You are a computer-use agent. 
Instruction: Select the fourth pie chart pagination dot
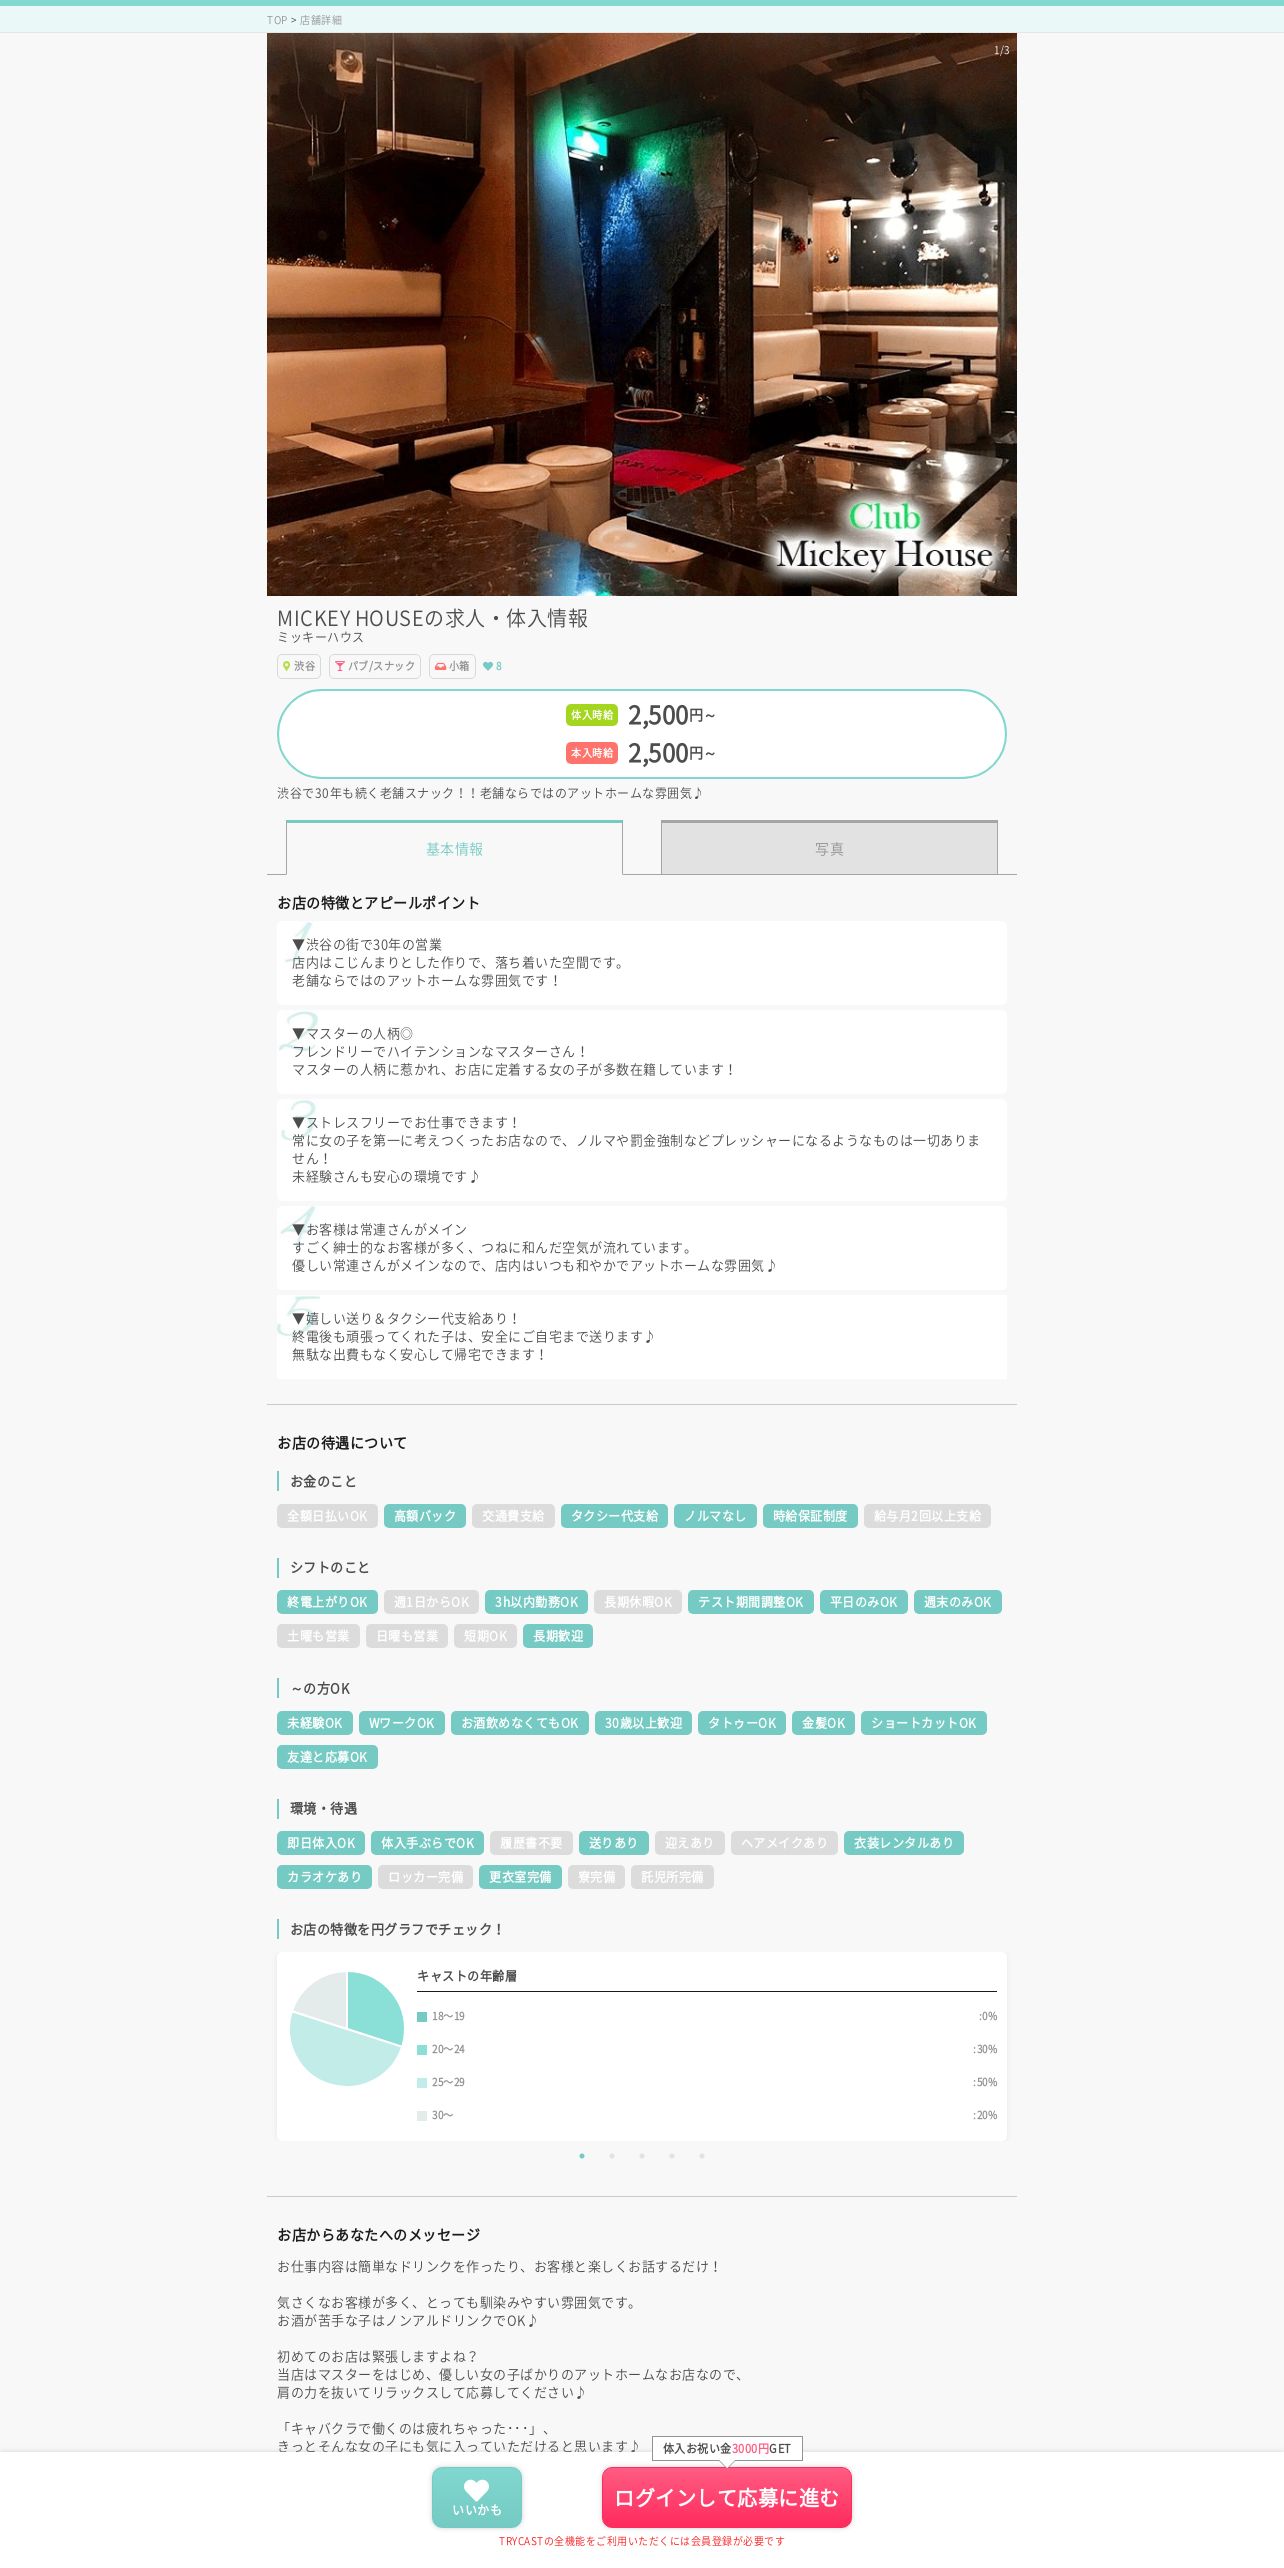coord(672,2156)
